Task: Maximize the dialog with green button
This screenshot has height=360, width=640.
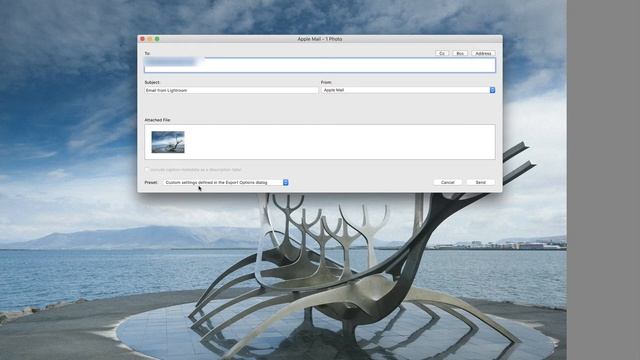Action: click(x=157, y=39)
